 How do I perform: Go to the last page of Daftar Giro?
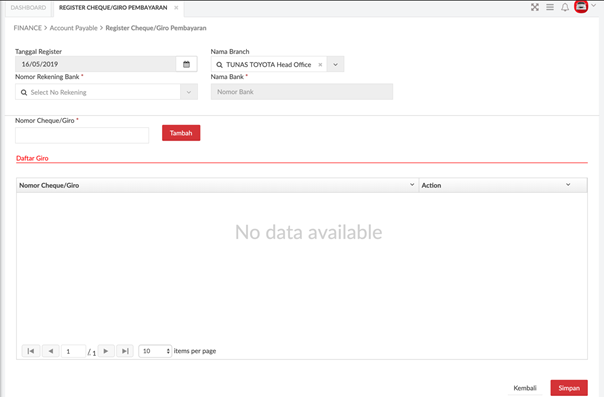tap(125, 351)
